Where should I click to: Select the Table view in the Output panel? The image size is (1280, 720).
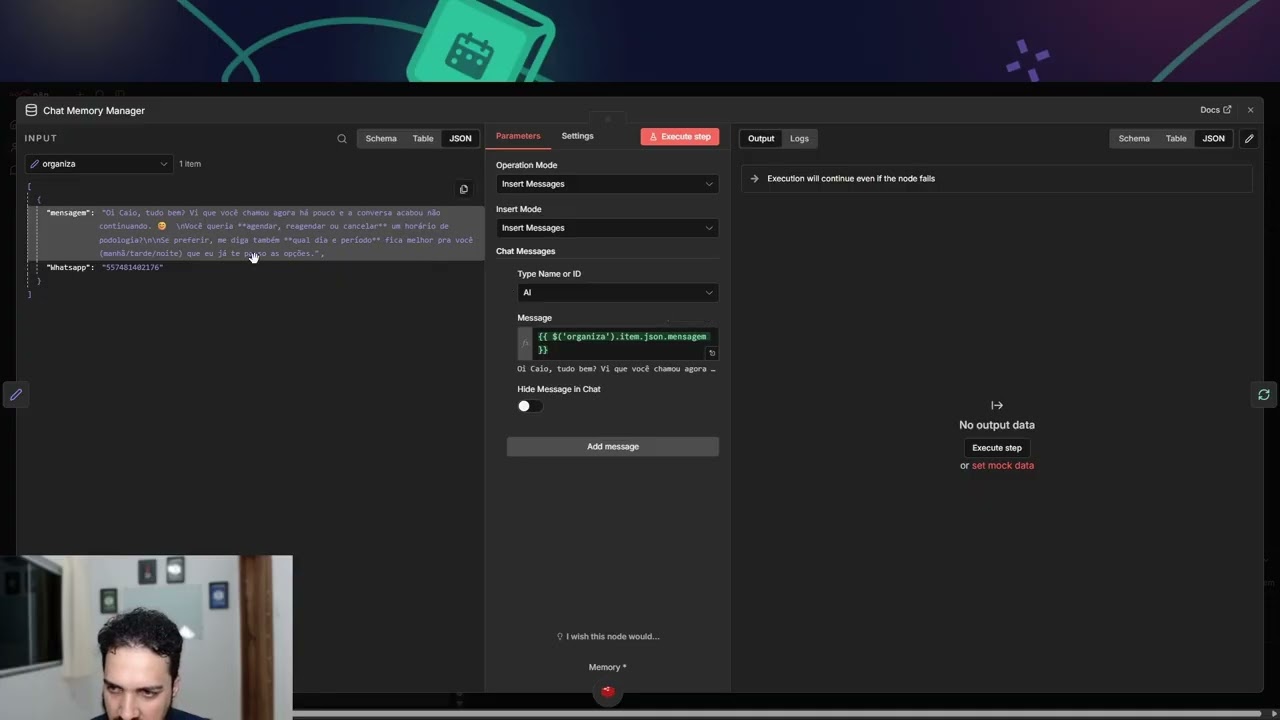pos(1176,139)
